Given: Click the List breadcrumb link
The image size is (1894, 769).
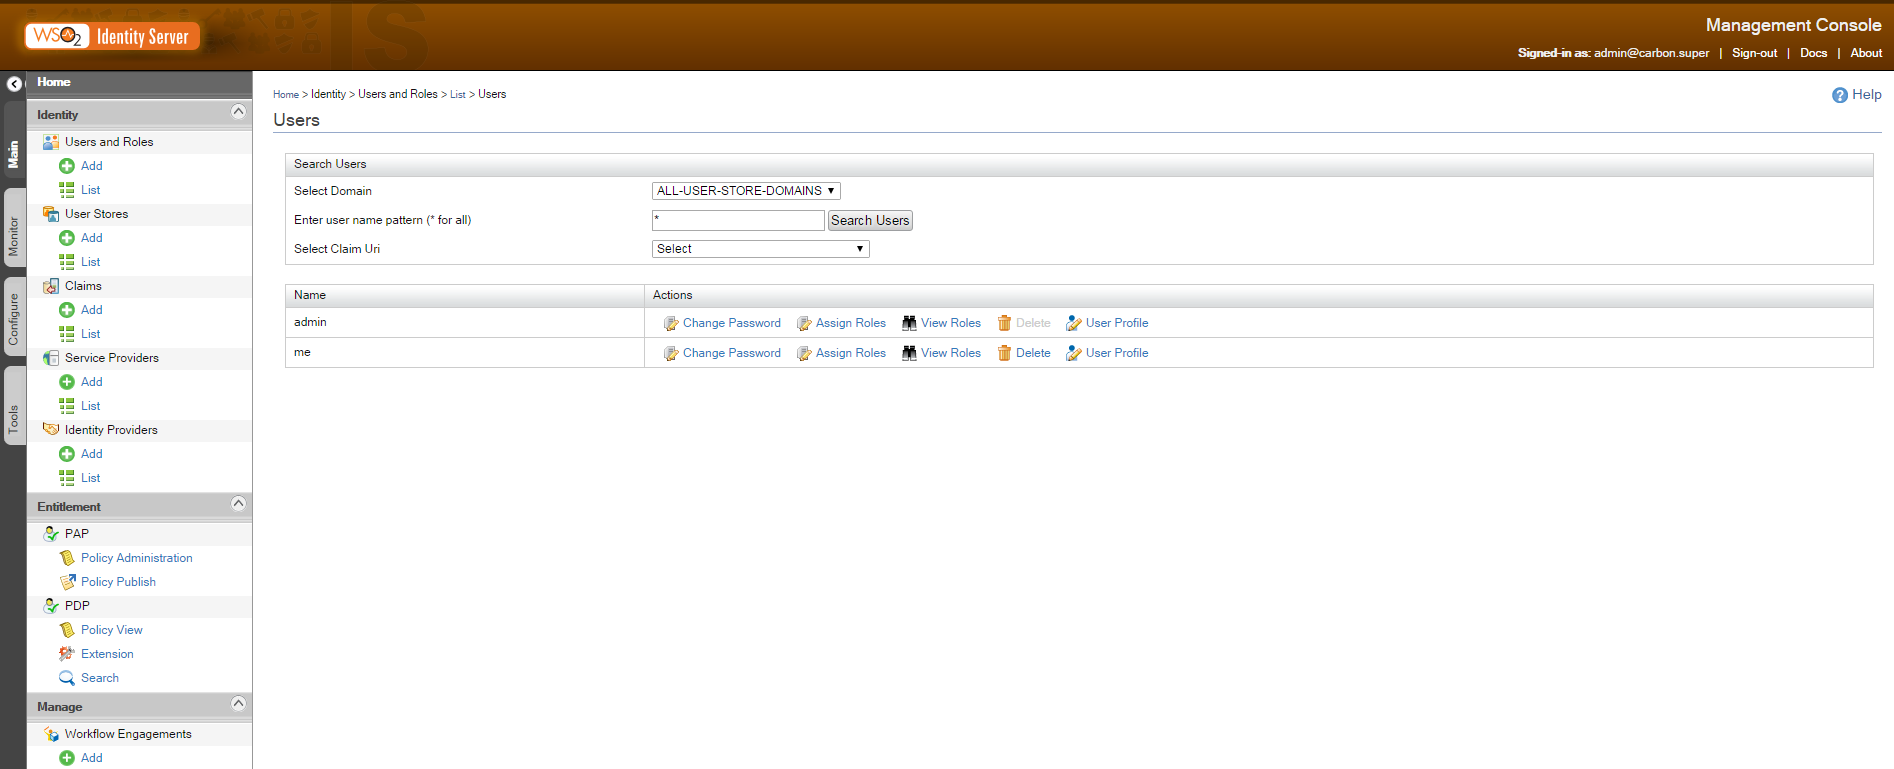Looking at the screenshot, I should point(458,94).
